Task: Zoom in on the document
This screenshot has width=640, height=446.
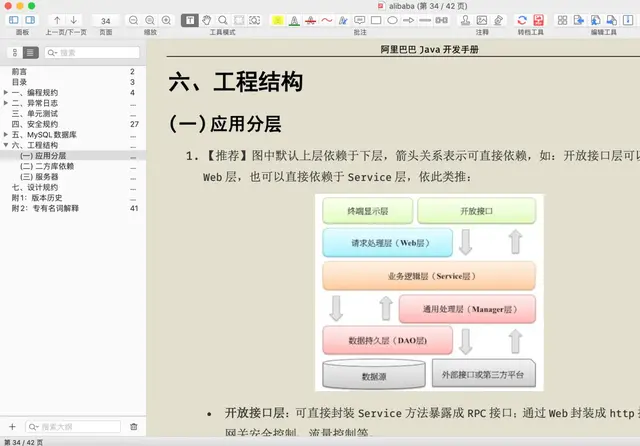Action: coord(166,20)
